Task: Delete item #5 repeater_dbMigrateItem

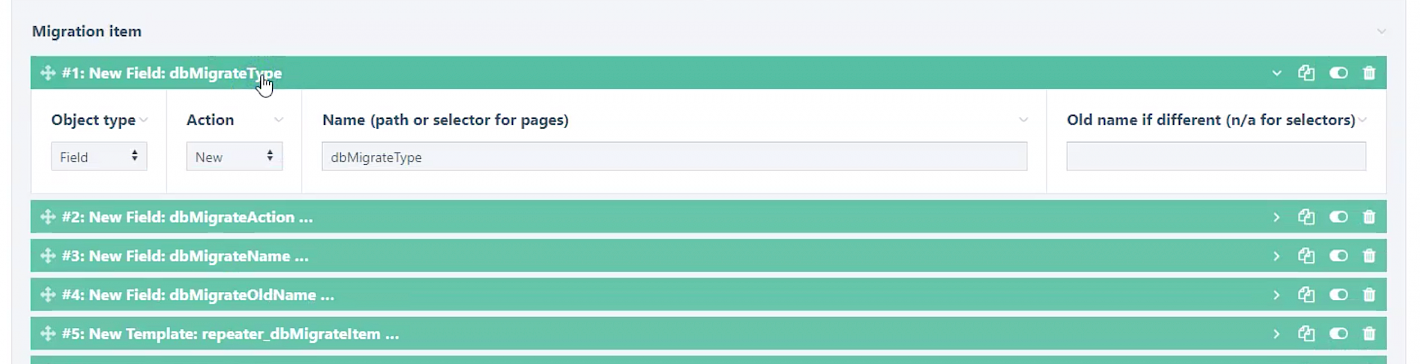Action: [1369, 334]
